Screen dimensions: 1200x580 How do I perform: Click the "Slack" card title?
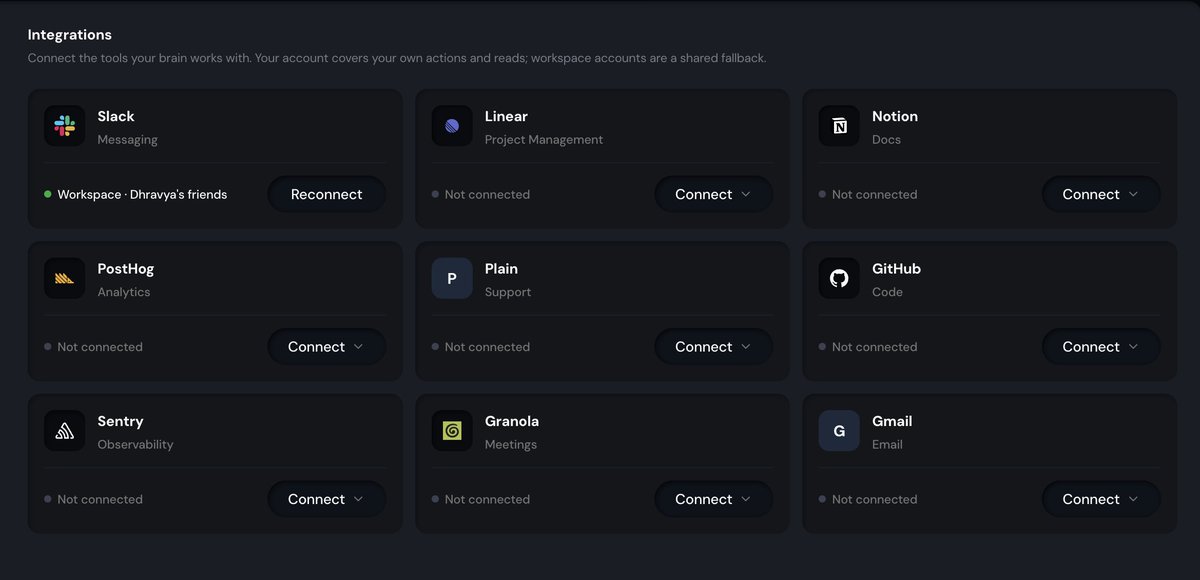pyautogui.click(x=116, y=116)
